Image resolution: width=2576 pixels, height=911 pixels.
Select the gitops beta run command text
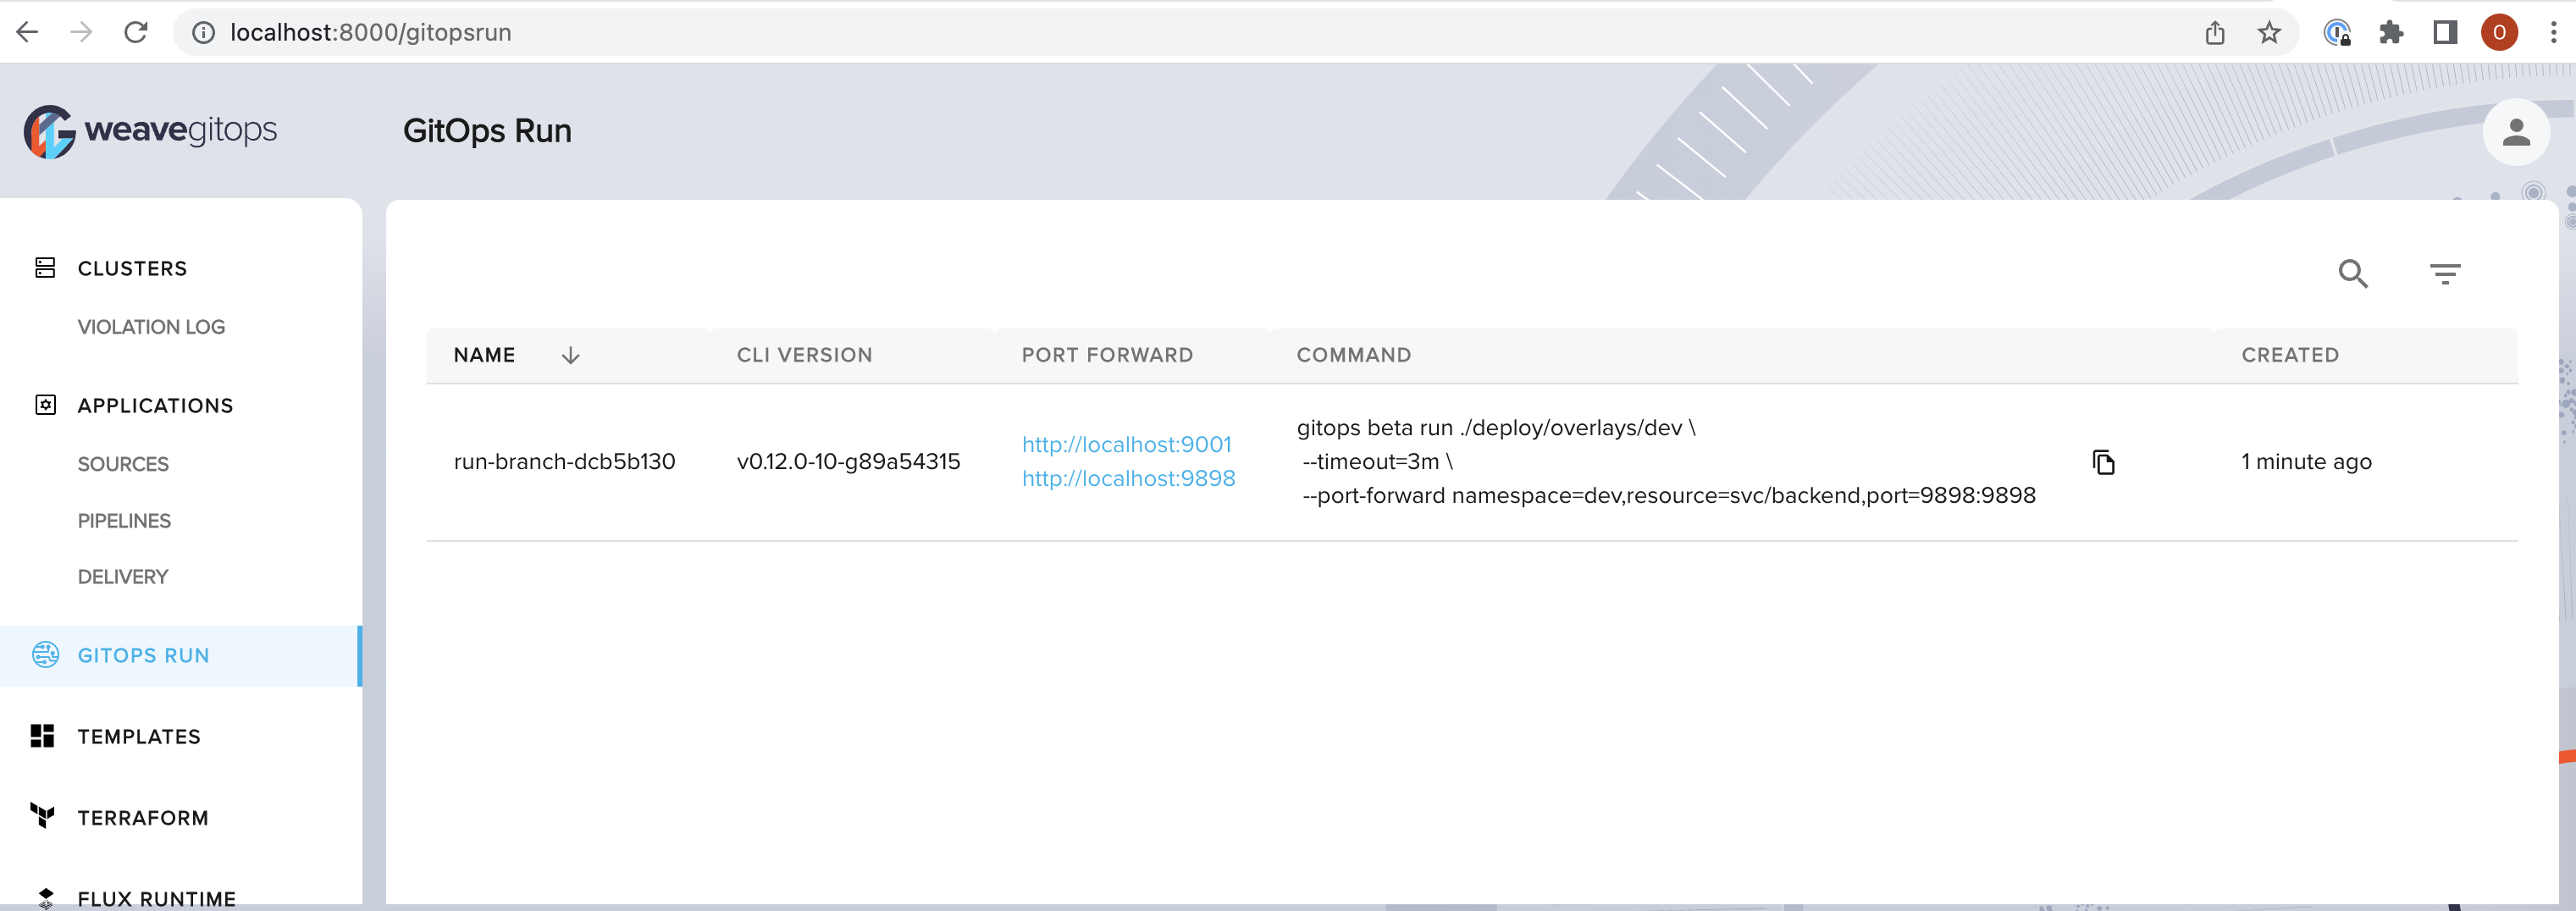point(1666,461)
